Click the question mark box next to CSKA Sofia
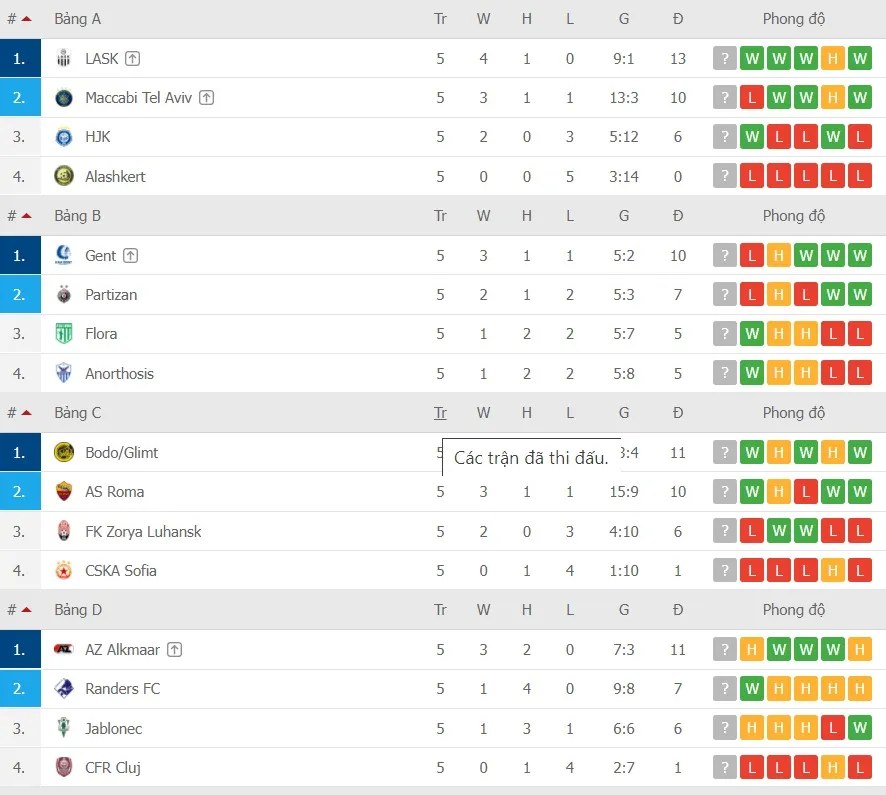Viewport: 886px width, 795px height. (x=724, y=570)
